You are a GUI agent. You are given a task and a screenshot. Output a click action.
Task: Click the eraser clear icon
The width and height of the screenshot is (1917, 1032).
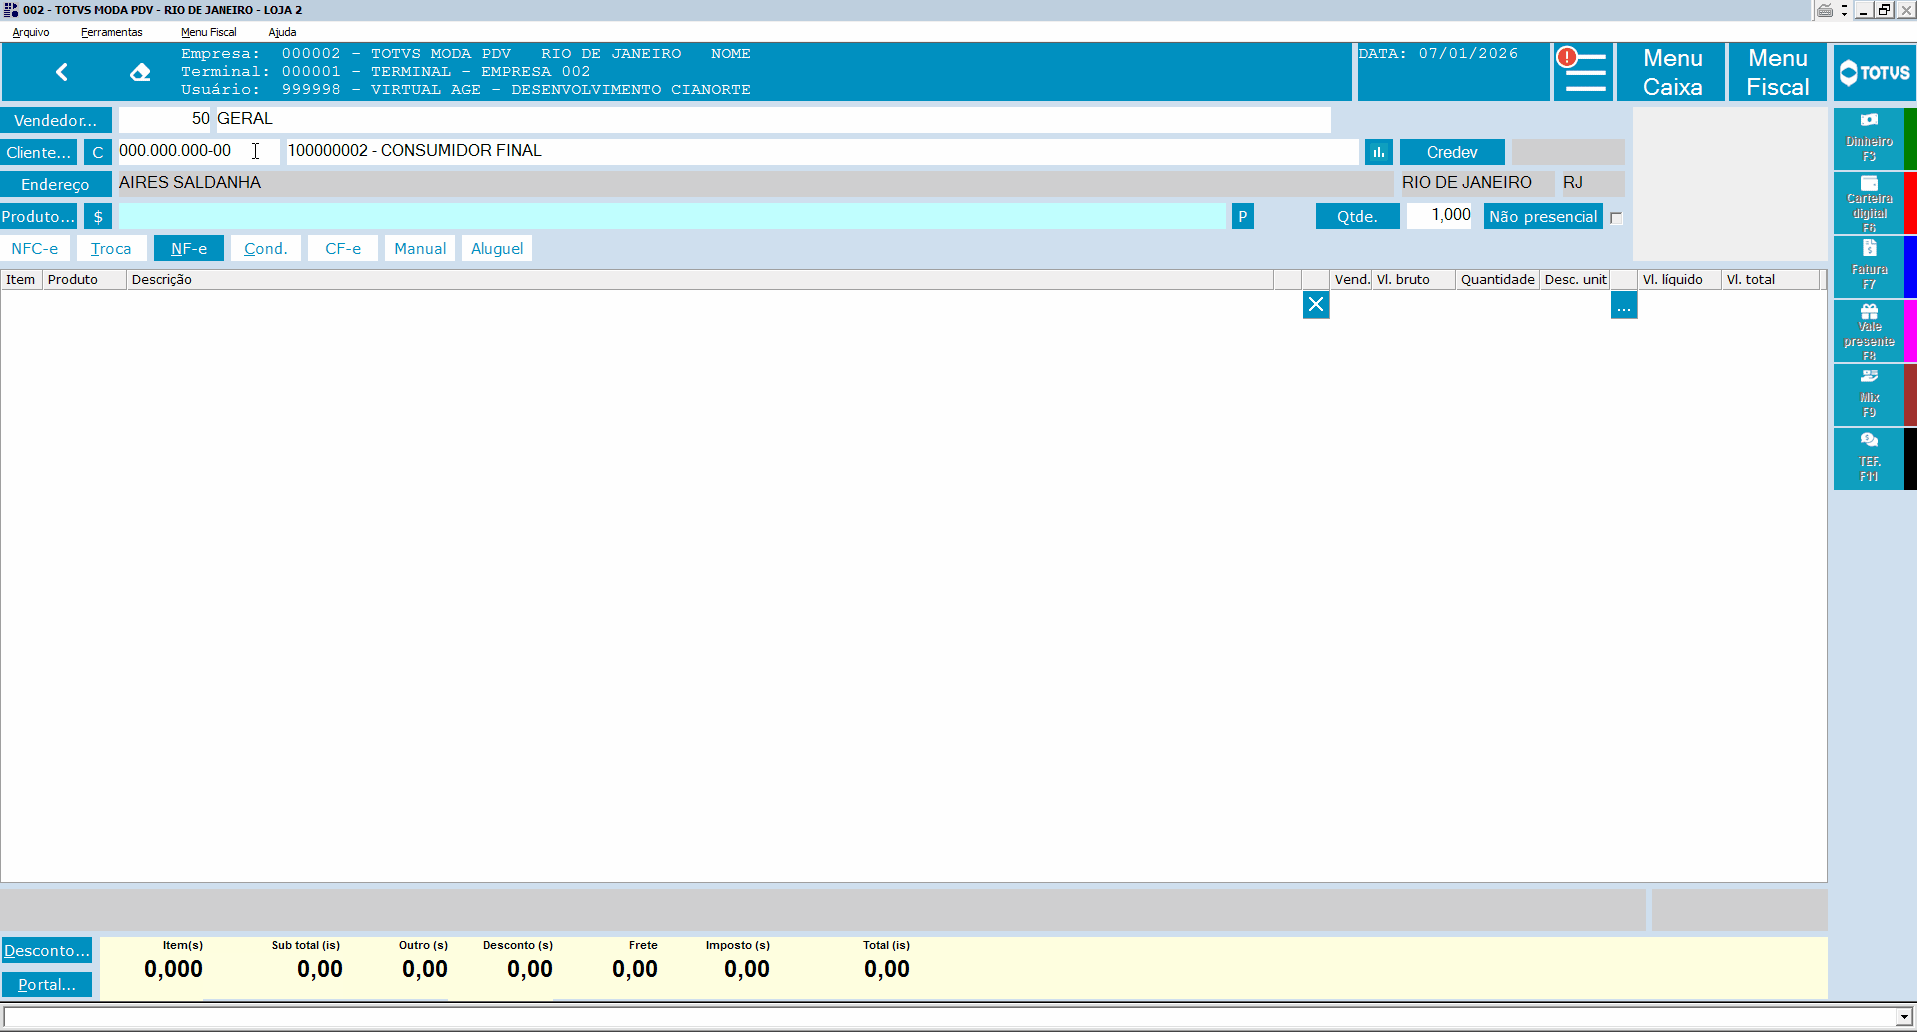tap(140, 72)
